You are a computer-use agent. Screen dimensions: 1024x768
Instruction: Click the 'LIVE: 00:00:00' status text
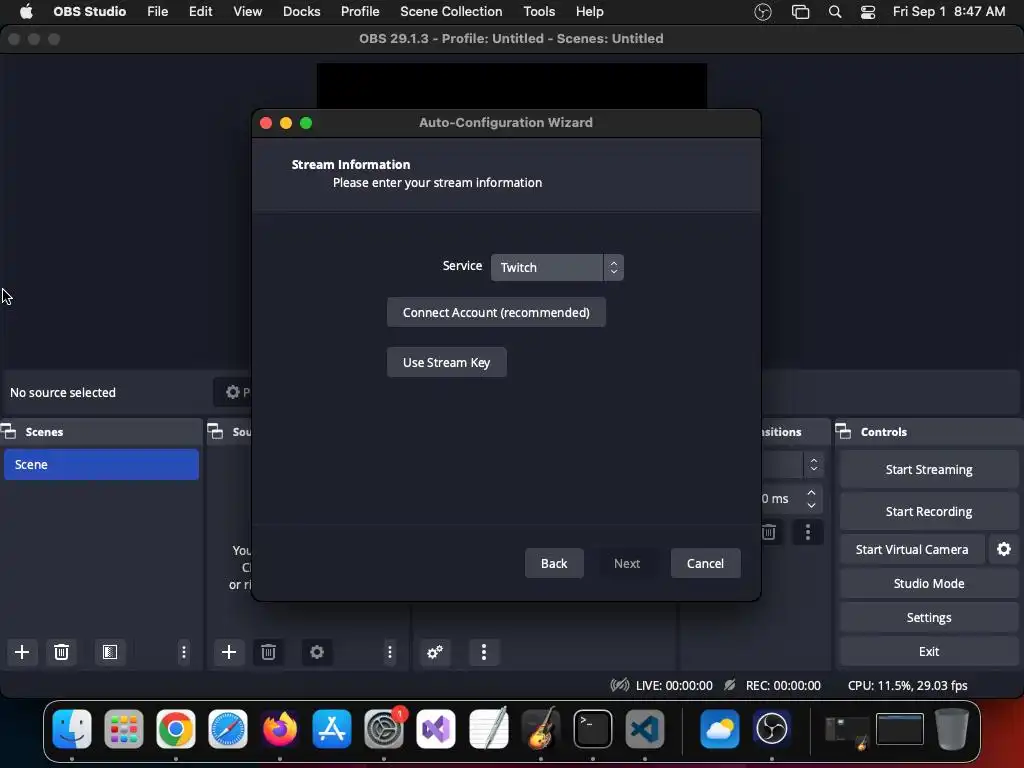click(674, 686)
